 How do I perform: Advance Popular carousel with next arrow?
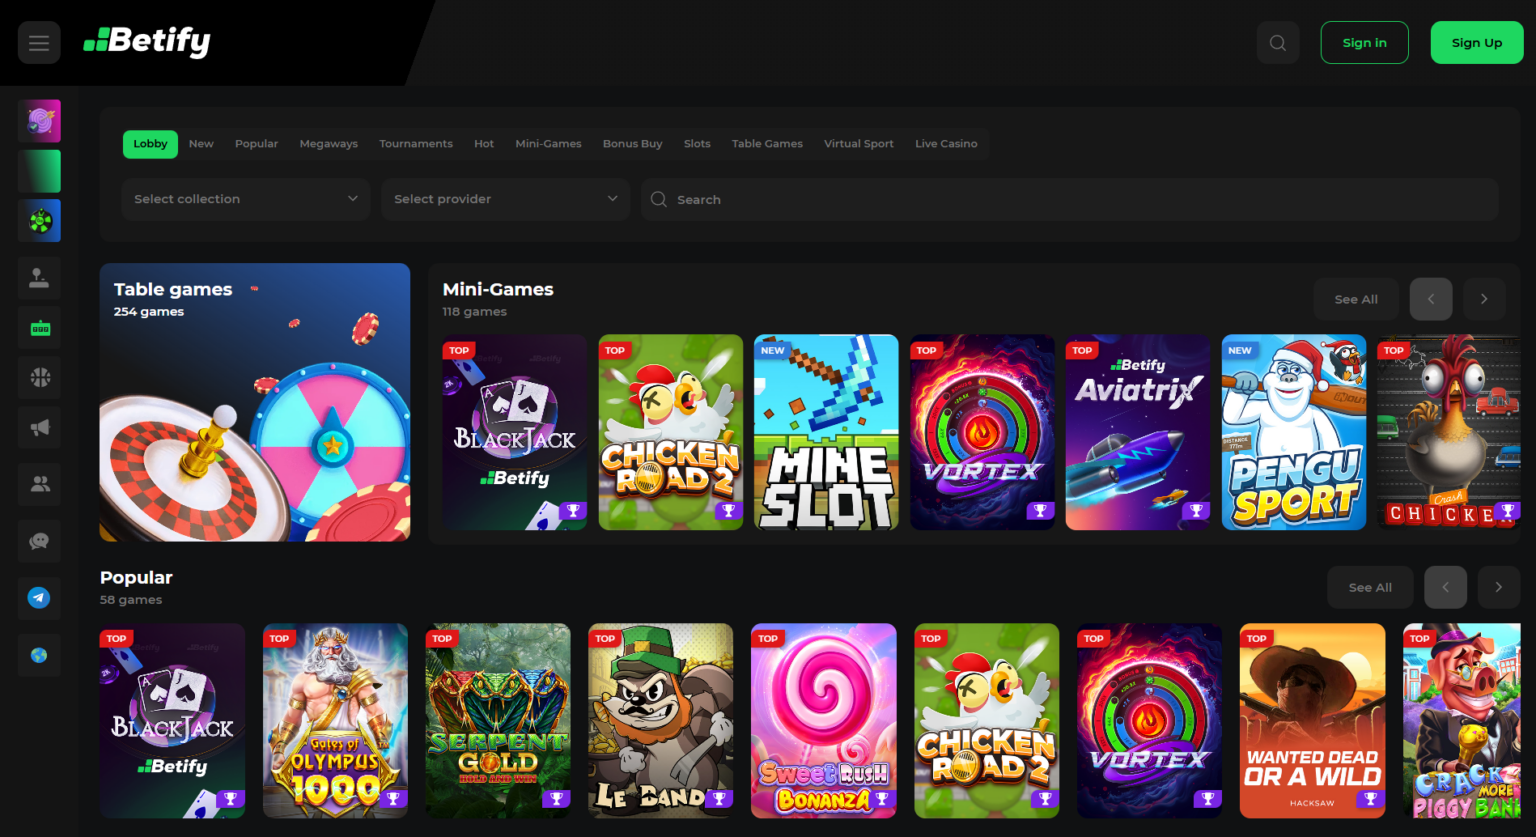1498,587
